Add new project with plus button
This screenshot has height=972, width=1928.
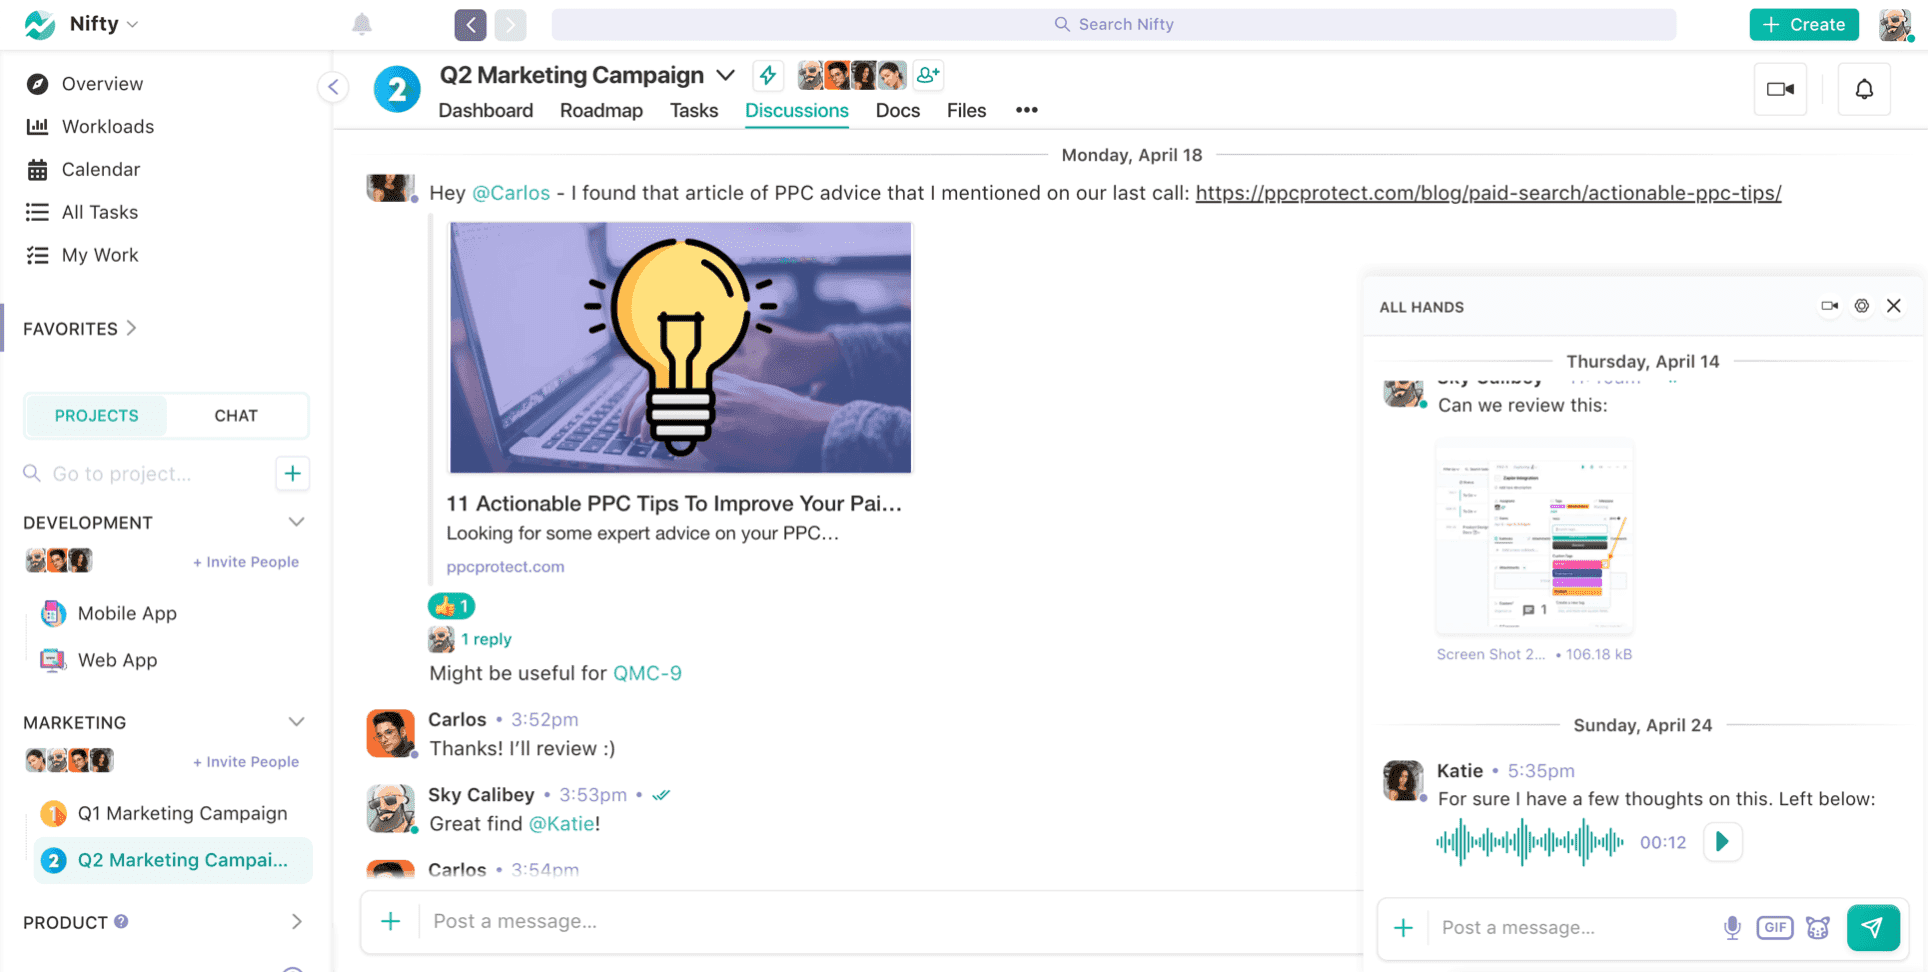coord(292,474)
